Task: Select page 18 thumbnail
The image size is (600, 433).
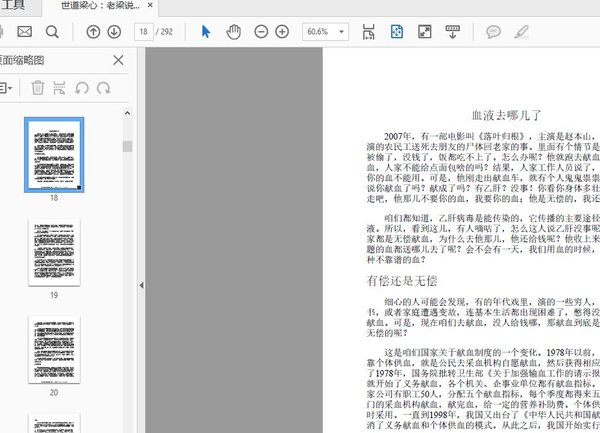Action: [54, 155]
